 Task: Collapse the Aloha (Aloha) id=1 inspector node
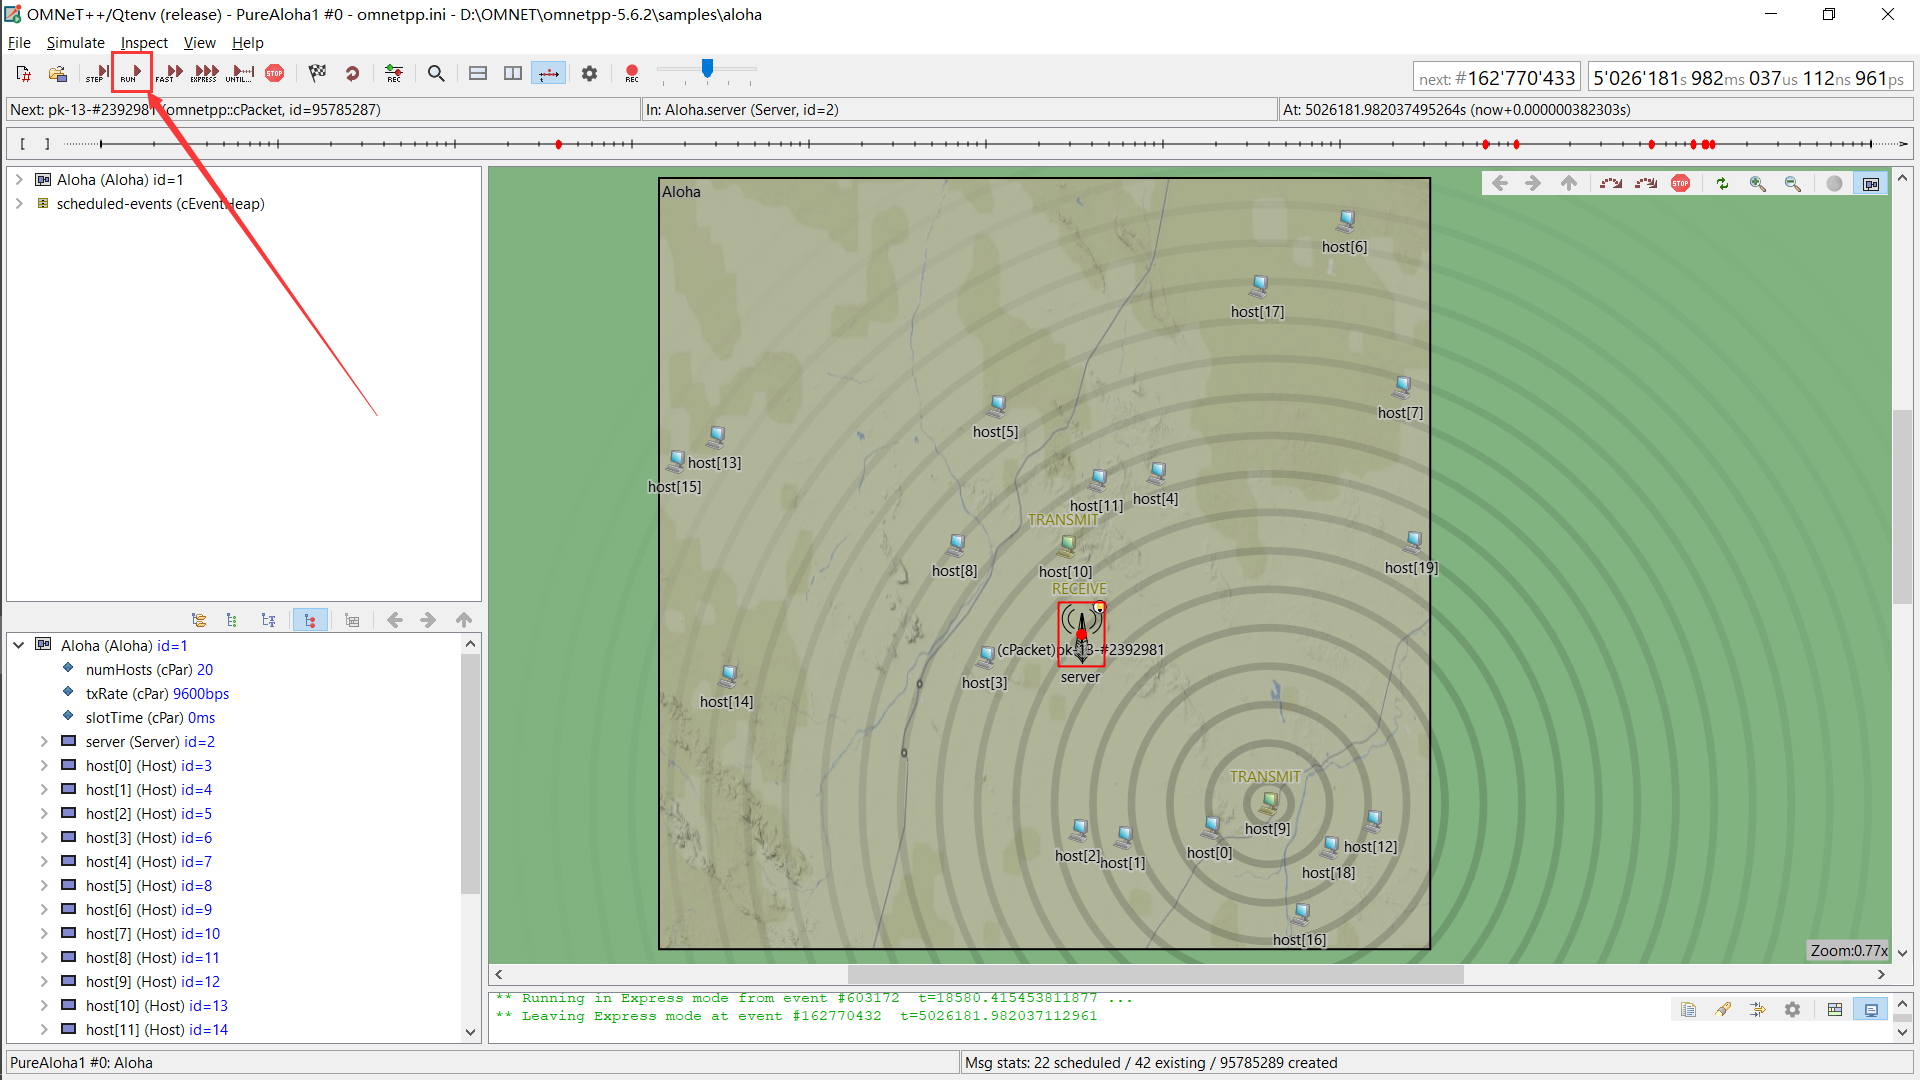point(19,646)
